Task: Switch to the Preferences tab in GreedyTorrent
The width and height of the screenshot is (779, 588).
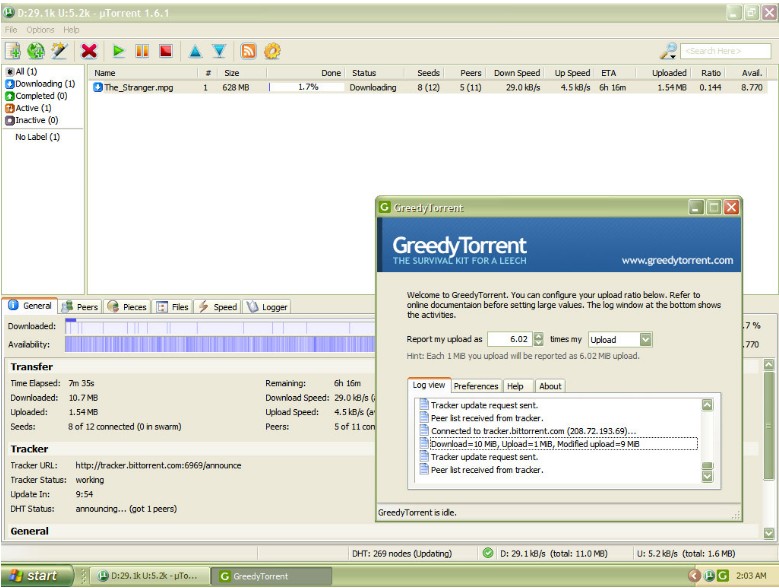Action: (x=475, y=386)
